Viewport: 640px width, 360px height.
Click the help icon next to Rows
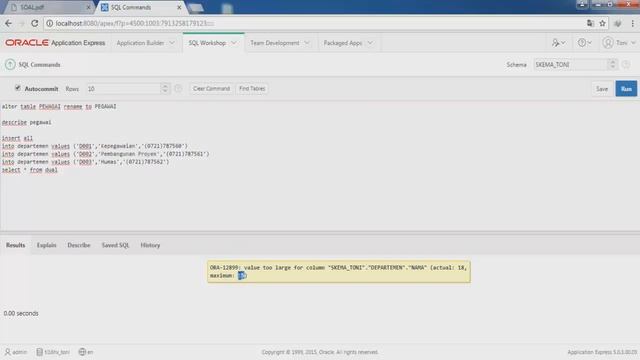[178, 89]
